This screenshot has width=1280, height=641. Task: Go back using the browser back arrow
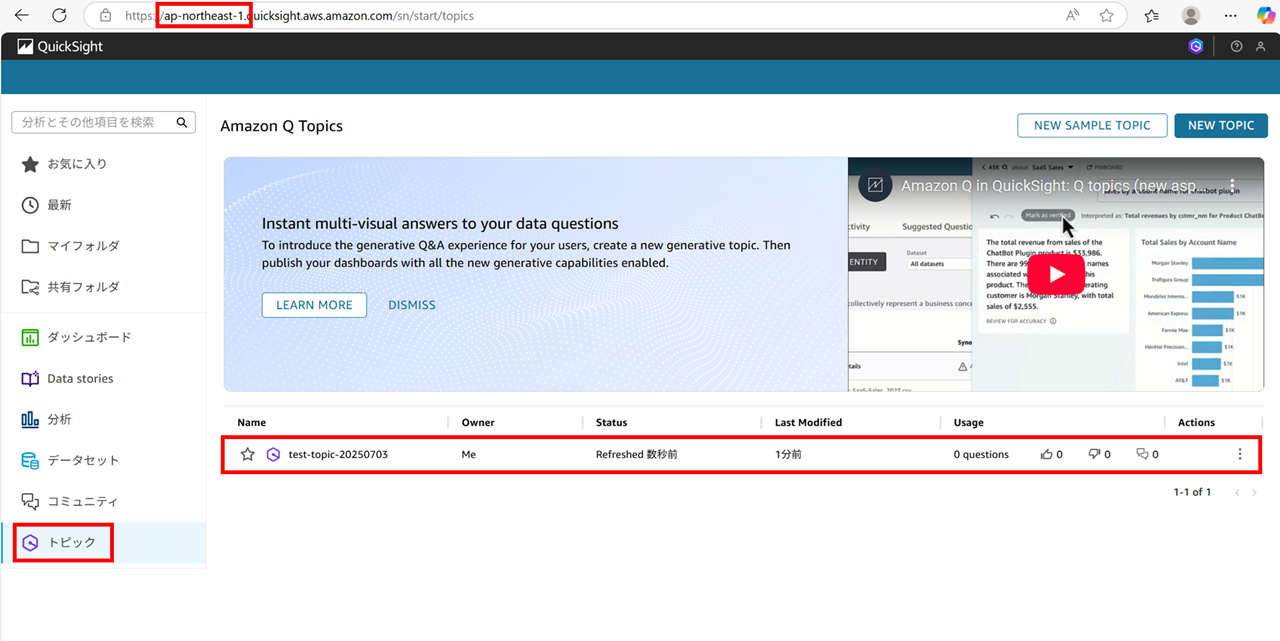[x=22, y=16]
